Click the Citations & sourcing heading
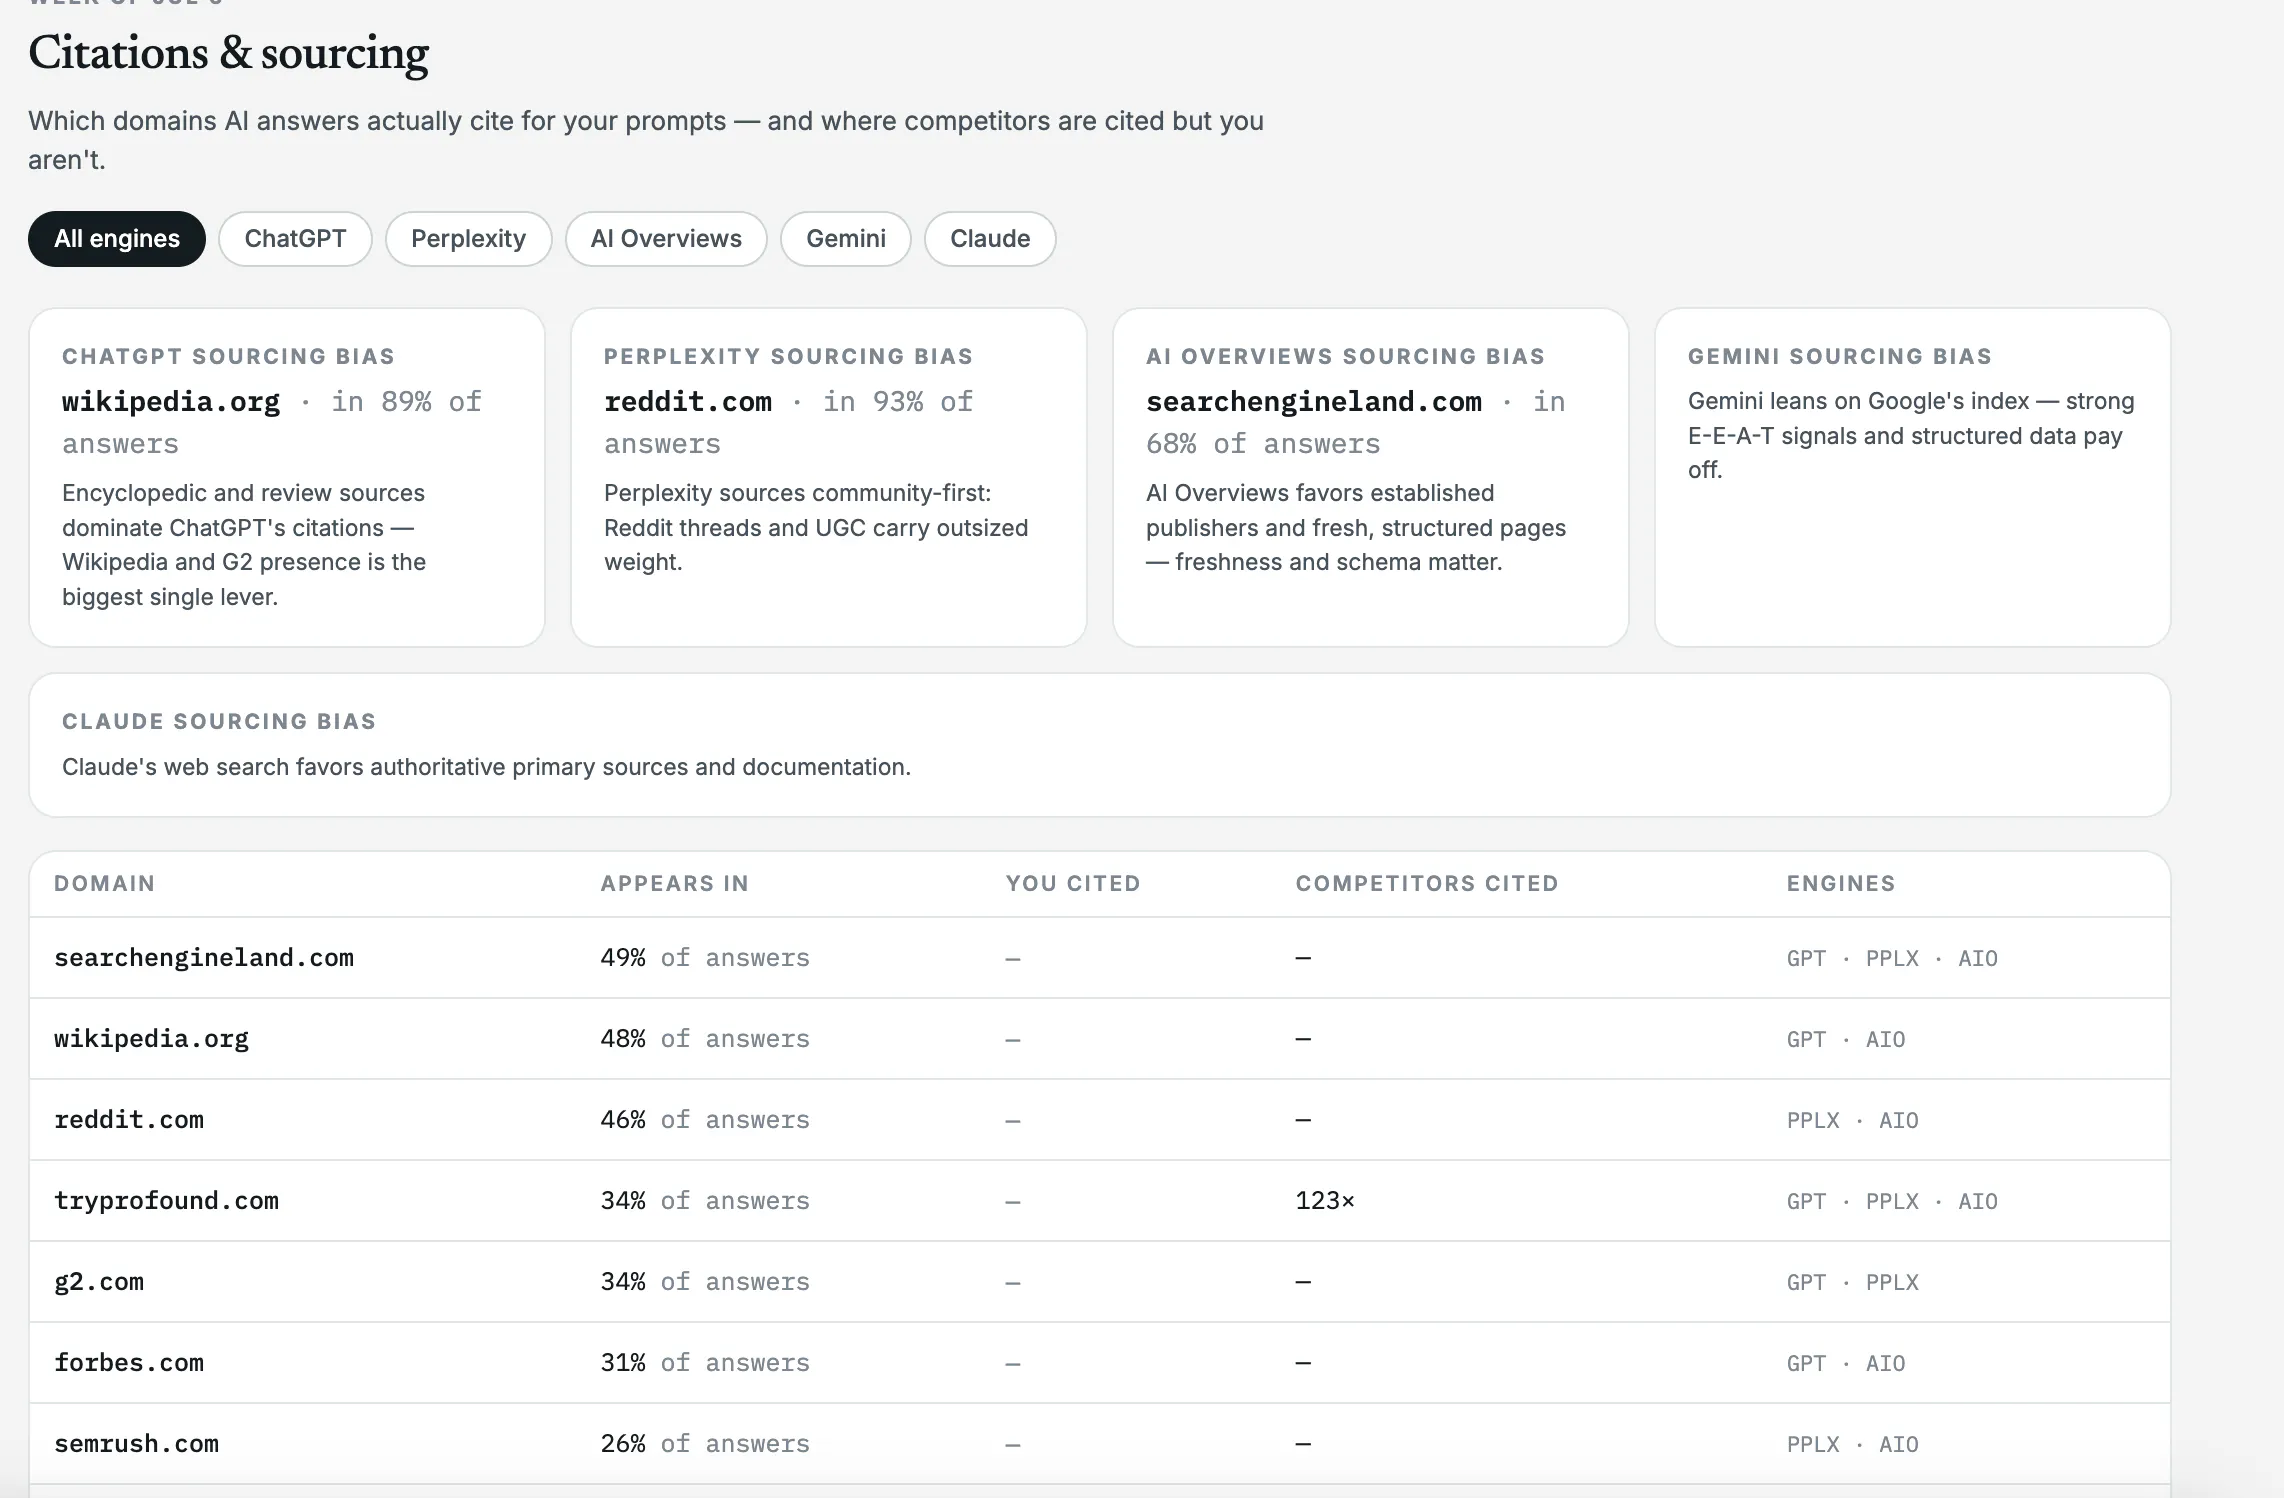The width and height of the screenshot is (2284, 1498). coord(228,53)
